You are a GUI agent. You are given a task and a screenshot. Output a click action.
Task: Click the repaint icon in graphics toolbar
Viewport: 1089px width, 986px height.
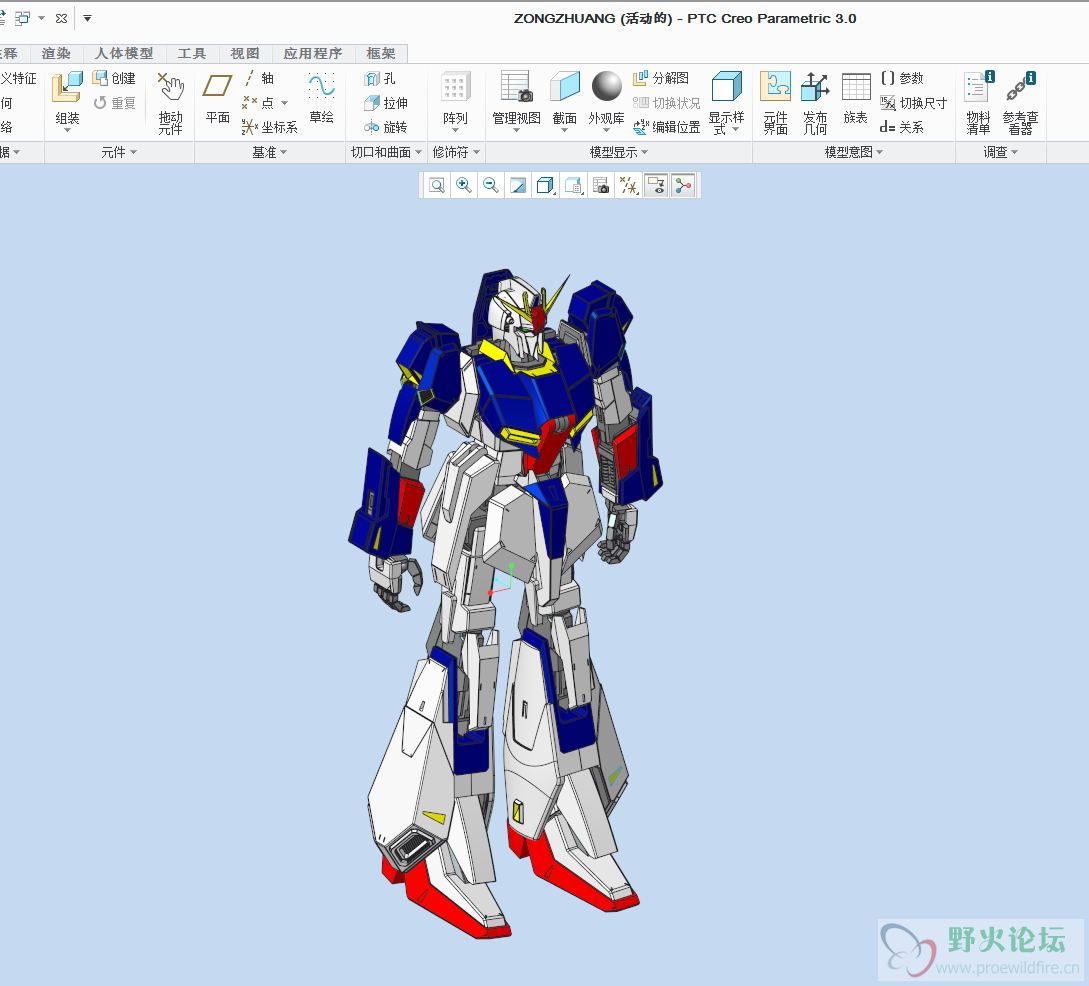[x=517, y=185]
